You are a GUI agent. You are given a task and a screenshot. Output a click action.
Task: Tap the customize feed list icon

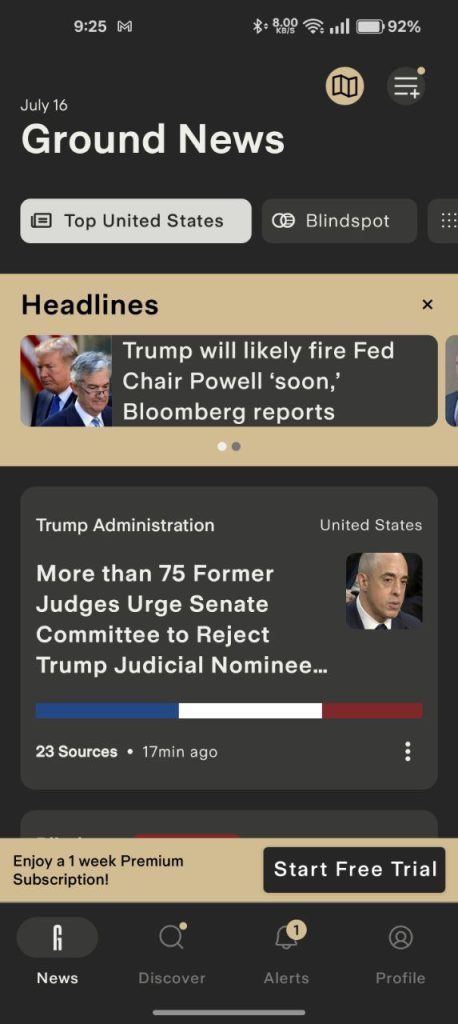[x=406, y=86]
